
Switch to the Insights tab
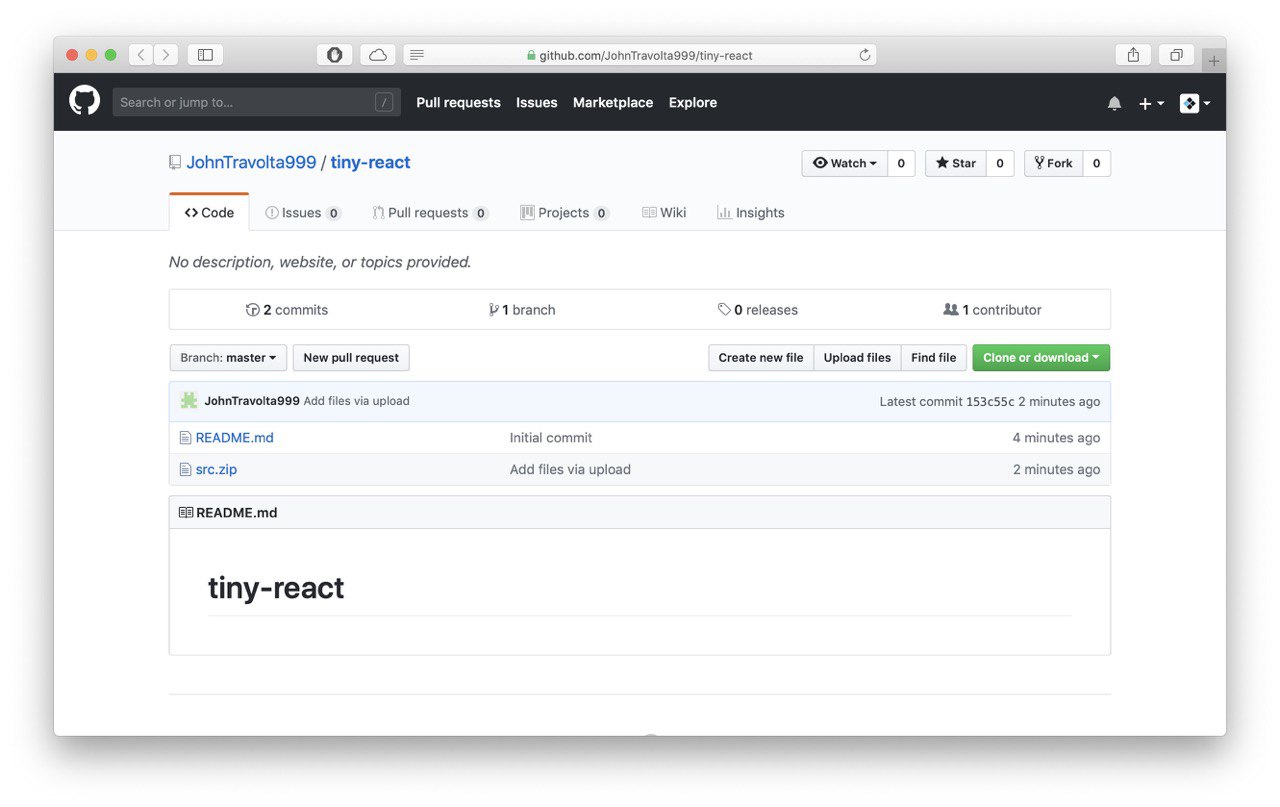click(x=750, y=212)
